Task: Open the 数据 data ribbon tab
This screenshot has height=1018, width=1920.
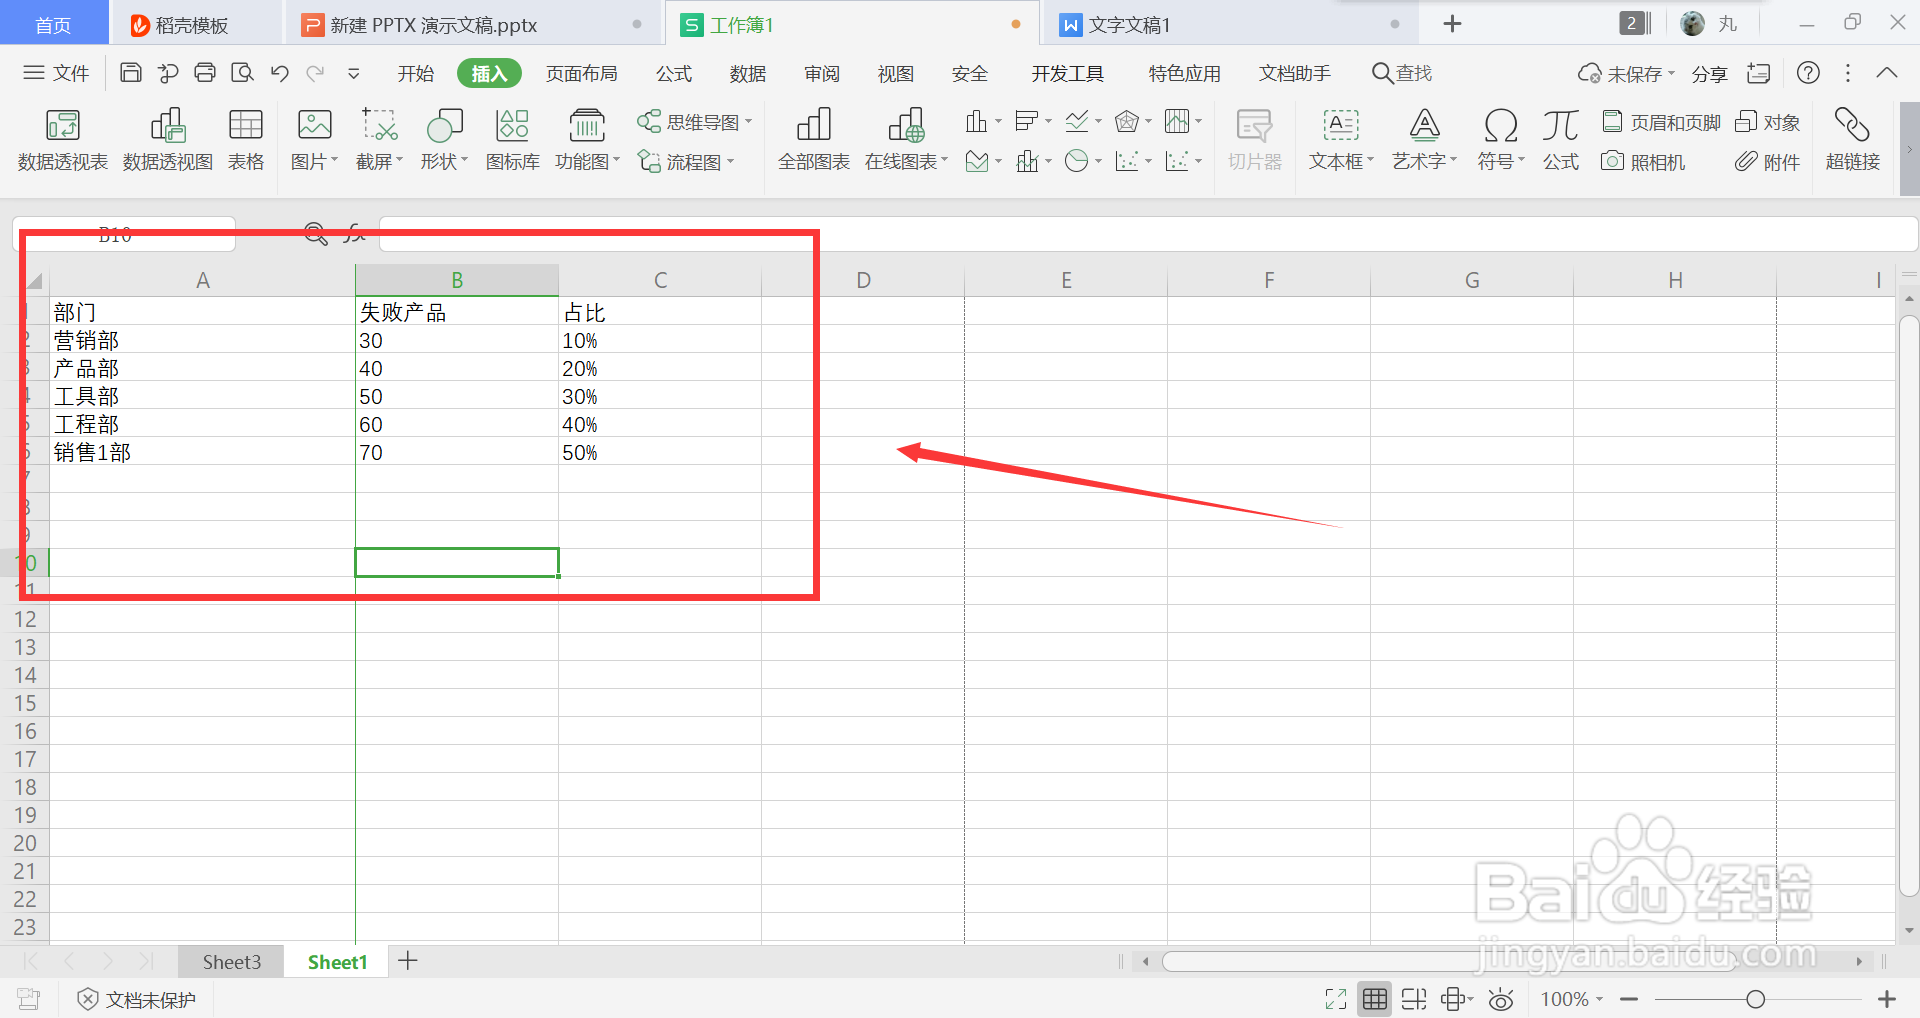Action: point(748,73)
